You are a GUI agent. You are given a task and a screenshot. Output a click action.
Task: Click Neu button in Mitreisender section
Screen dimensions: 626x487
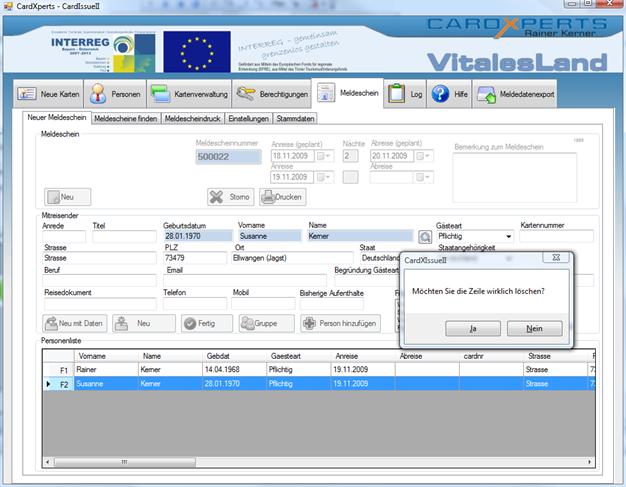pos(144,323)
